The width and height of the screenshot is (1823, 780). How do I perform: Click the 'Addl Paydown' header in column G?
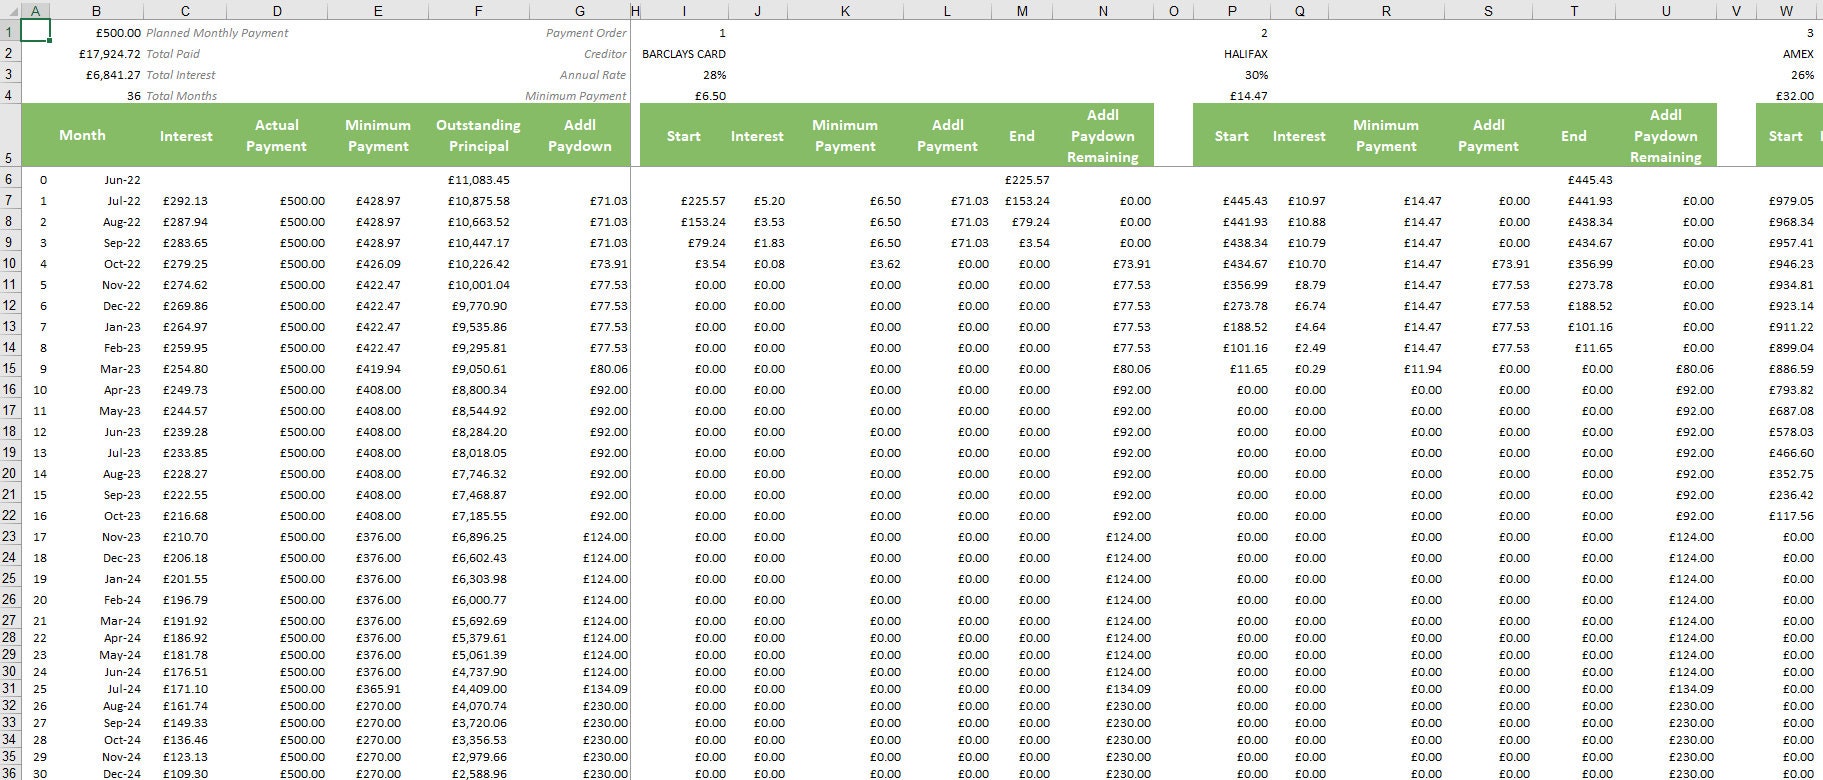click(x=580, y=135)
